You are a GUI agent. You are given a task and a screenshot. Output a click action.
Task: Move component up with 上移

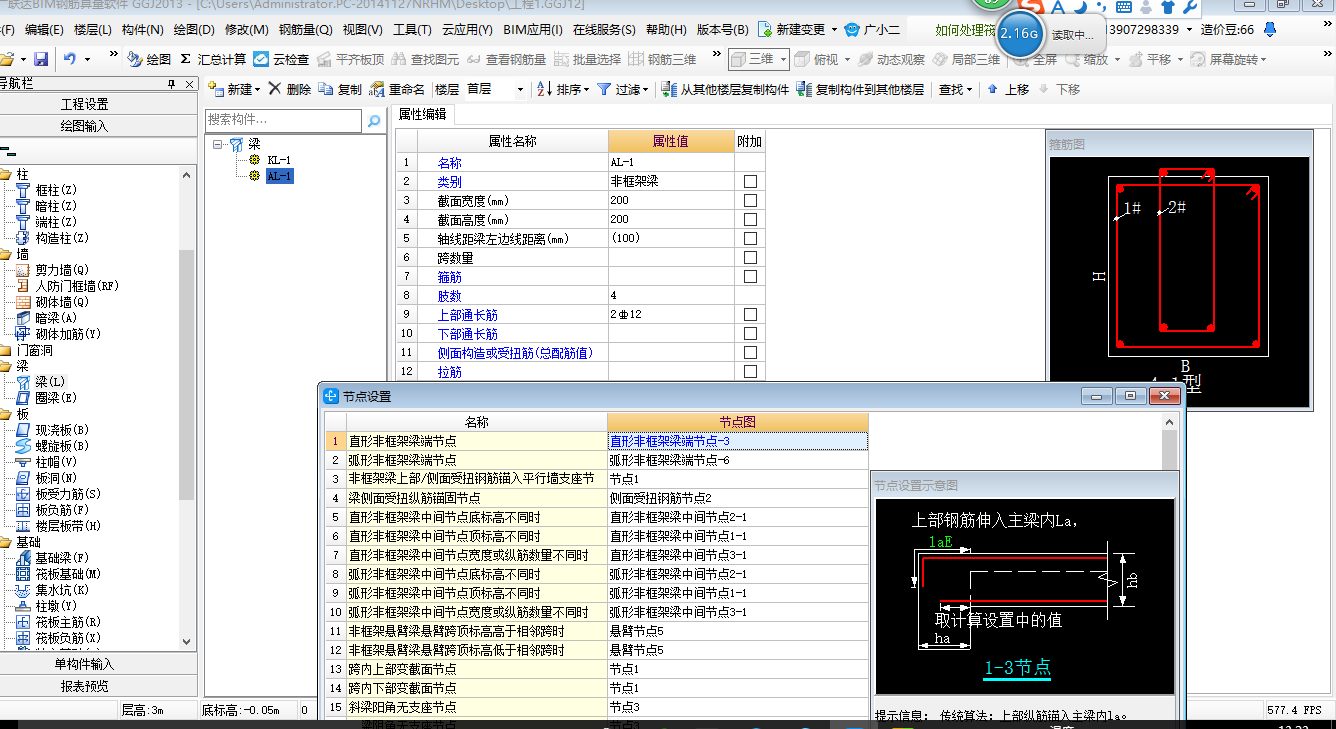coord(1008,89)
